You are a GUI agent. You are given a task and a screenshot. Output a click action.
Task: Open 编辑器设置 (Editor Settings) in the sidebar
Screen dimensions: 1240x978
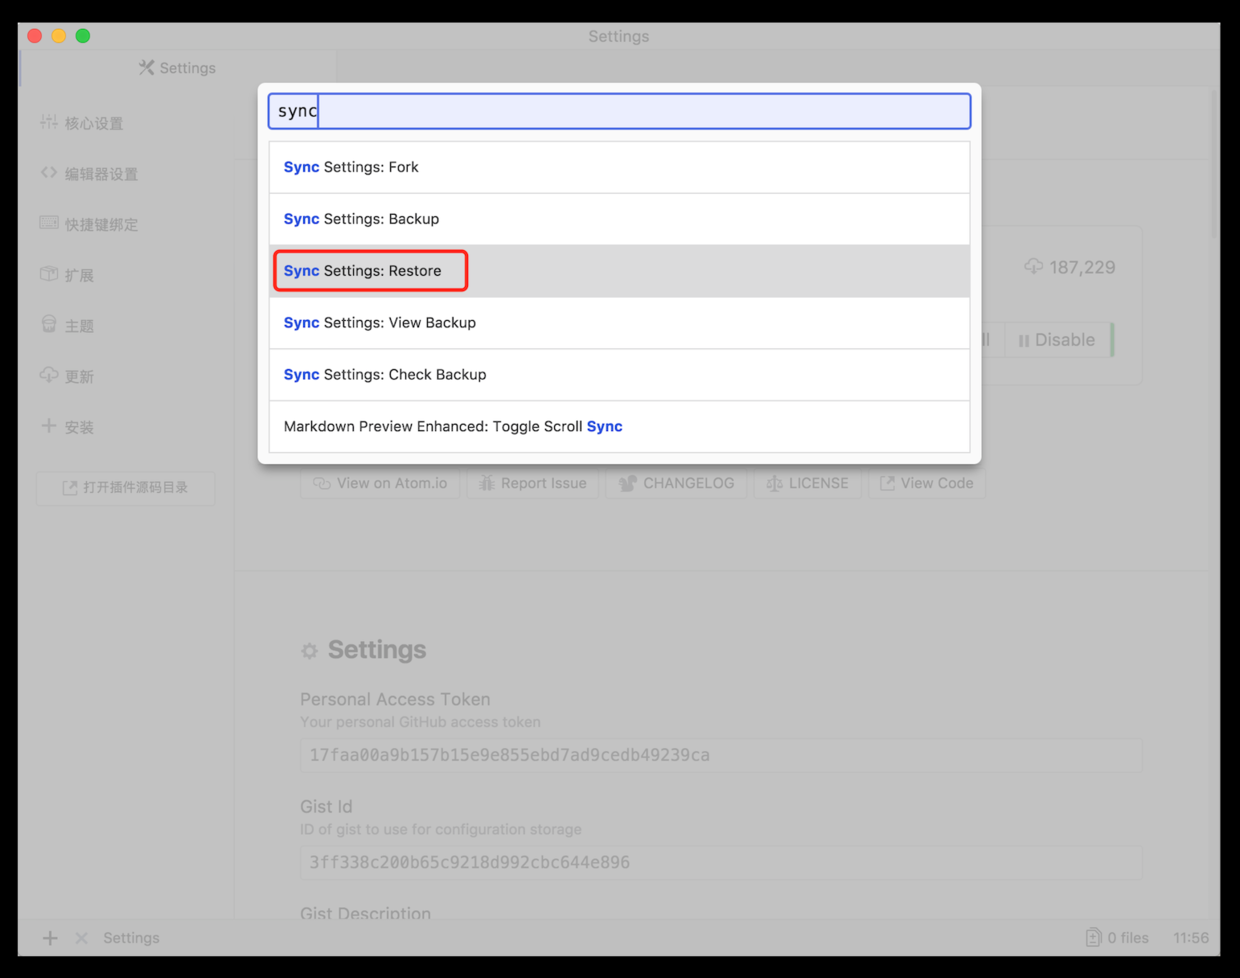pyautogui.click(x=102, y=173)
